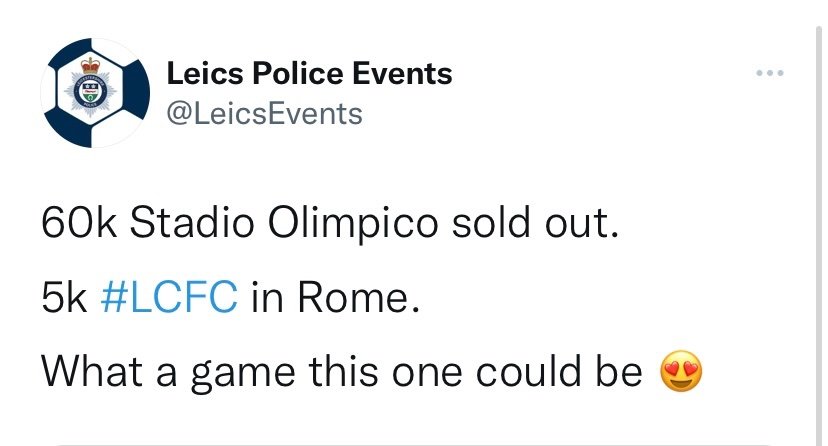
Task: Click the heart-eyes emoji in the tweet
Action: [x=681, y=371]
